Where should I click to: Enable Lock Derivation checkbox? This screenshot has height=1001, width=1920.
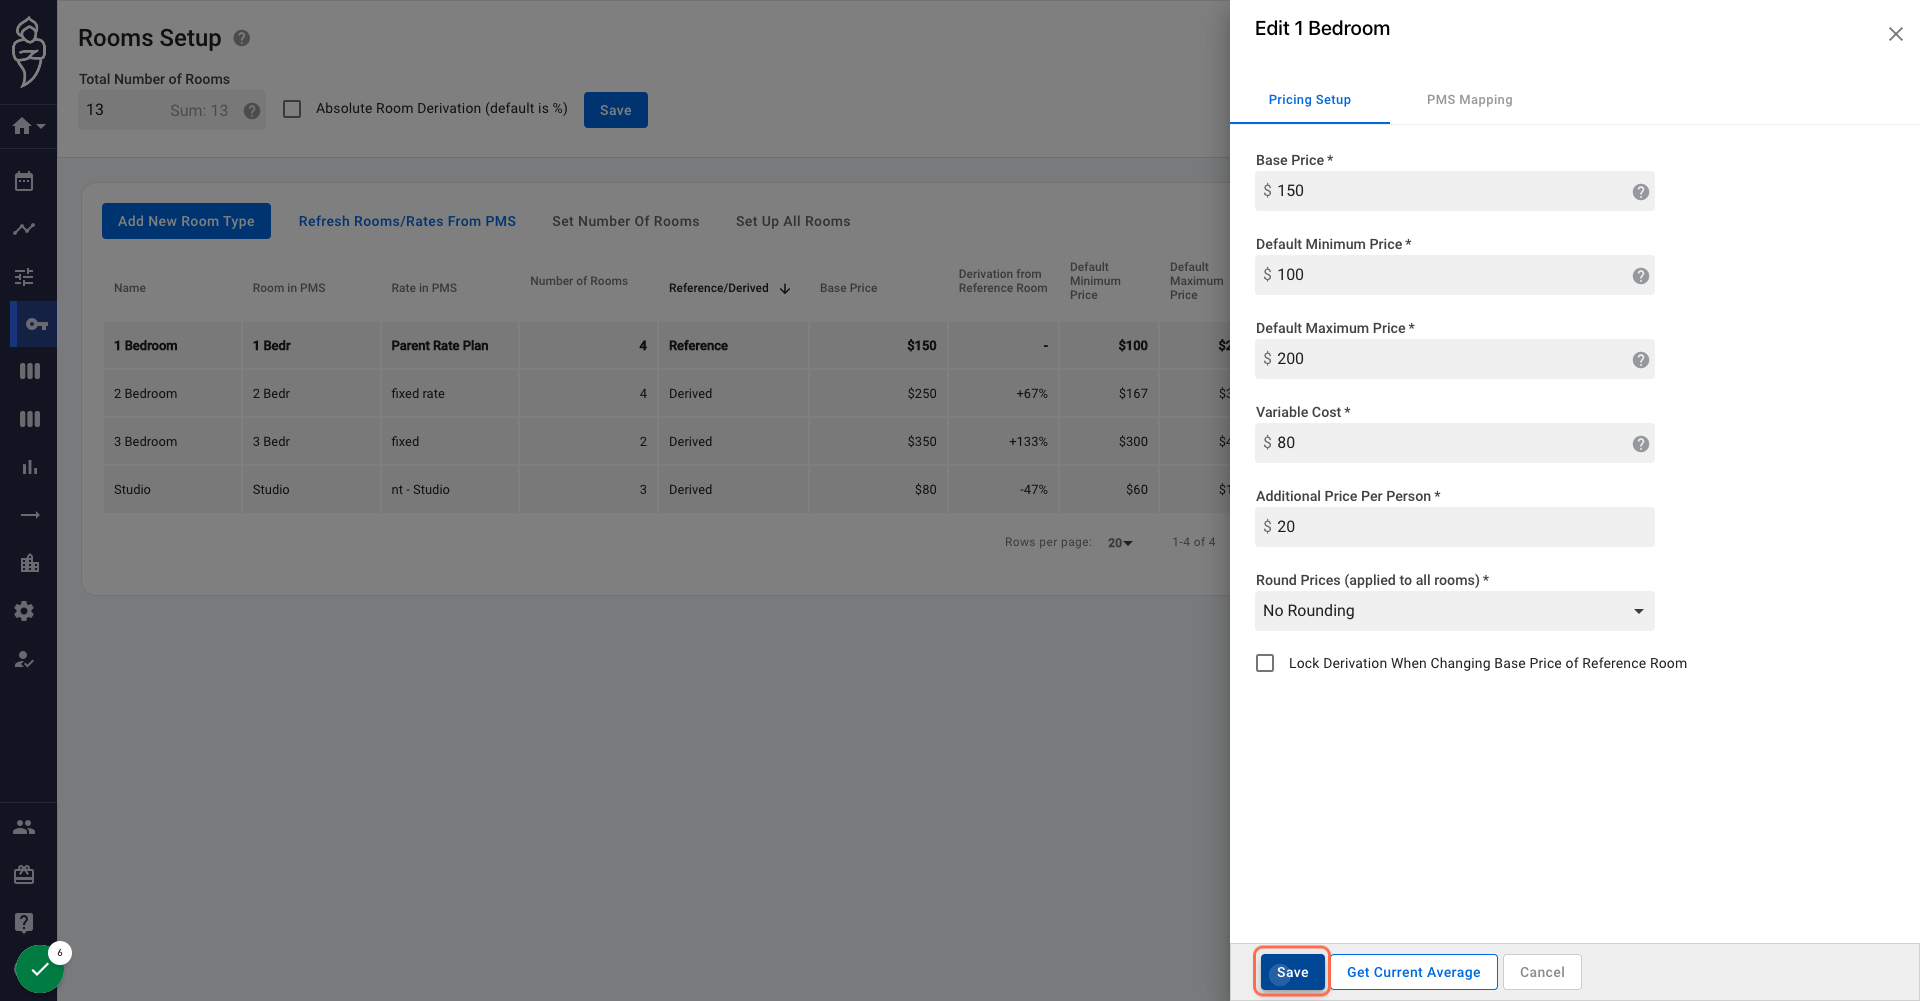click(x=1265, y=663)
